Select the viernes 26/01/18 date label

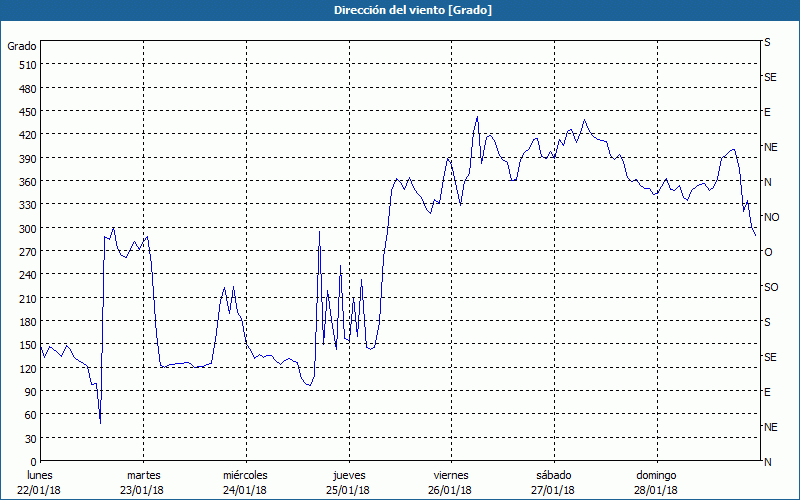click(x=450, y=482)
